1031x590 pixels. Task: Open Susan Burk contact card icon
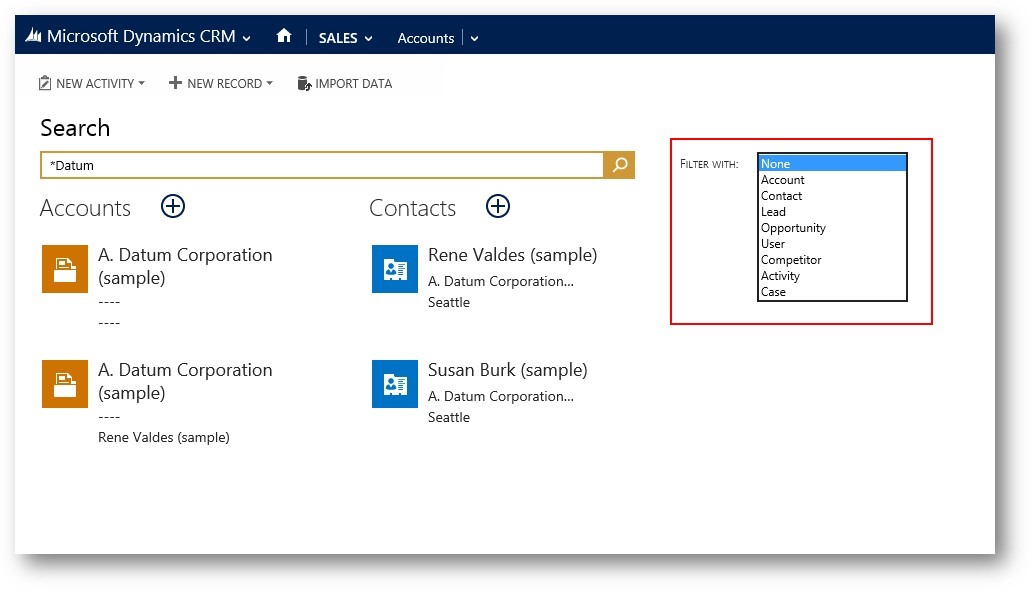point(395,383)
